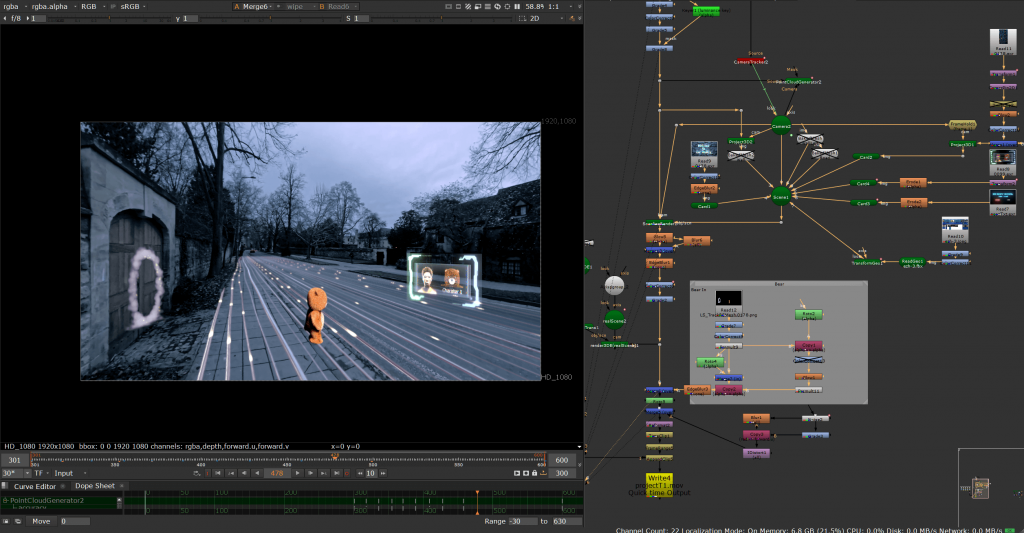
Task: Select the TransformGeo1 node
Action: click(867, 262)
